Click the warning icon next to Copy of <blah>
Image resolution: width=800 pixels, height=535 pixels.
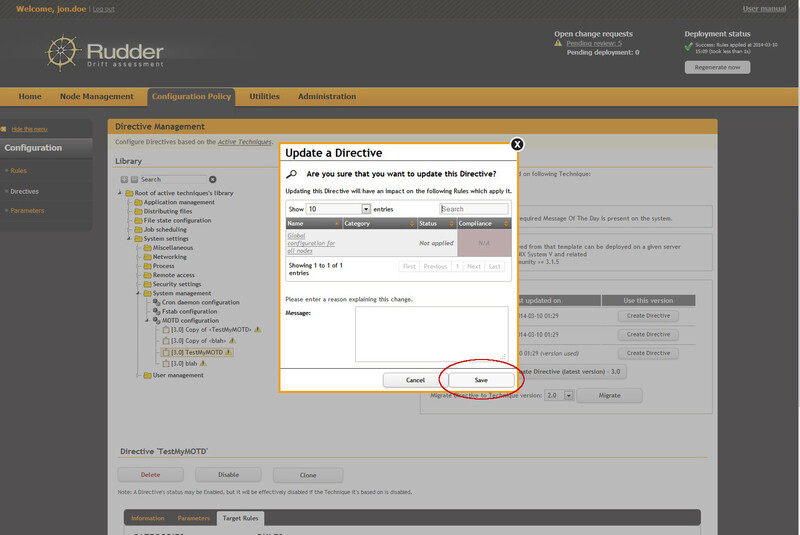pyautogui.click(x=233, y=341)
